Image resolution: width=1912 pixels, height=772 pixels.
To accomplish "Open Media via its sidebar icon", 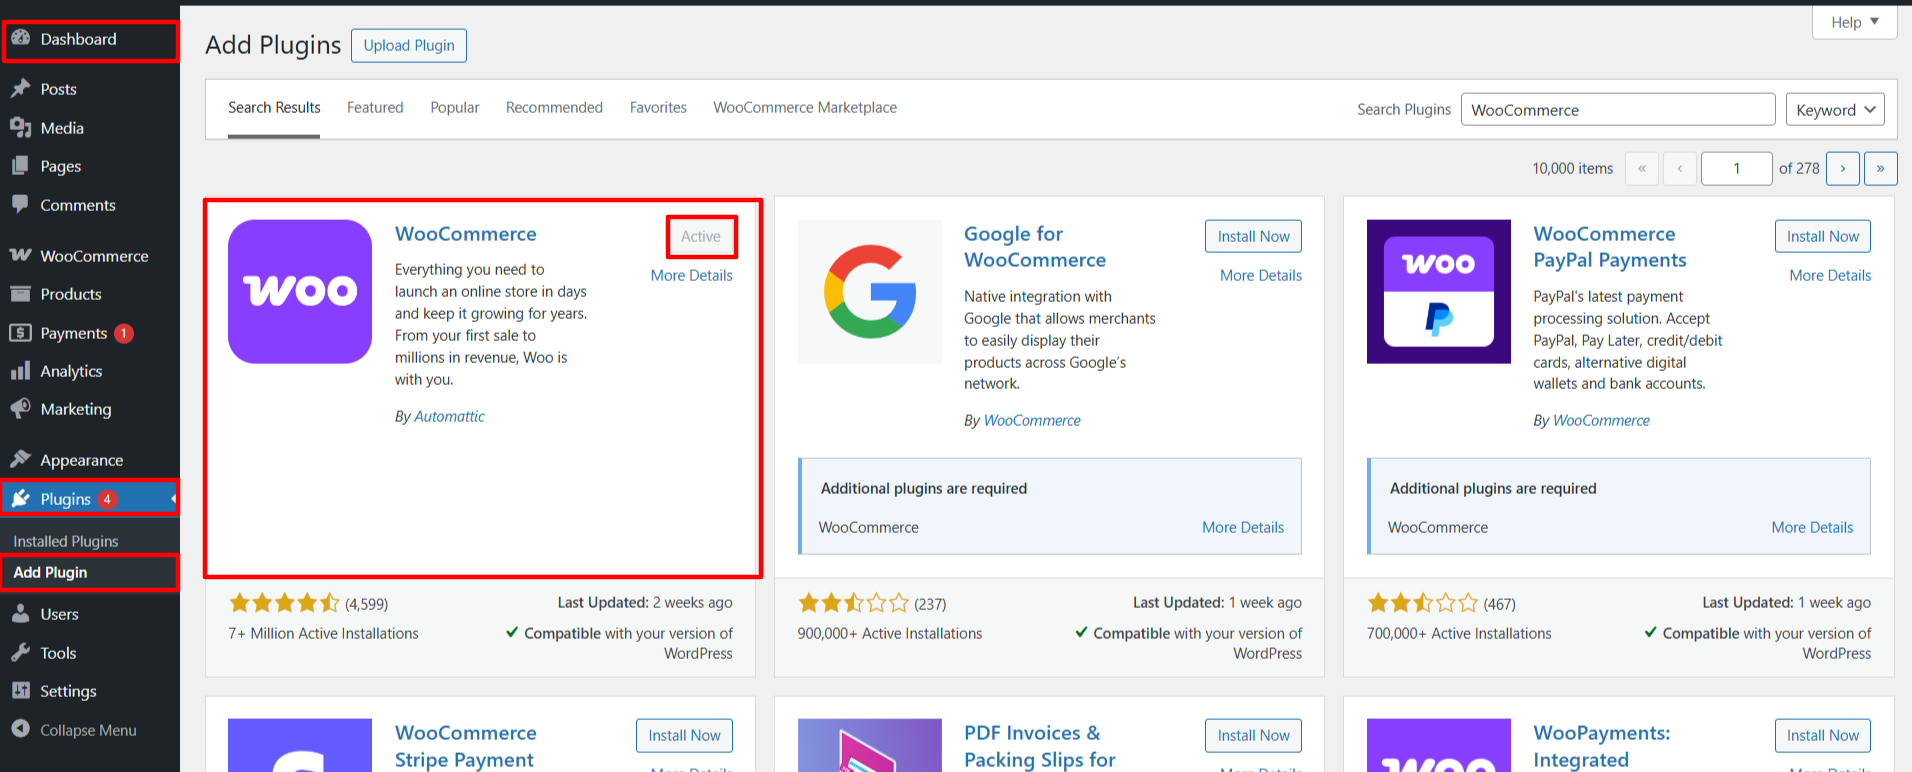I will pyautogui.click(x=21, y=127).
